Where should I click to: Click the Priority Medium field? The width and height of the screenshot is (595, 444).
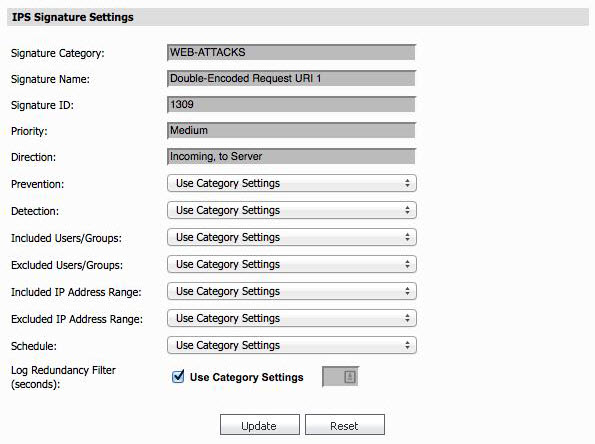tap(291, 131)
